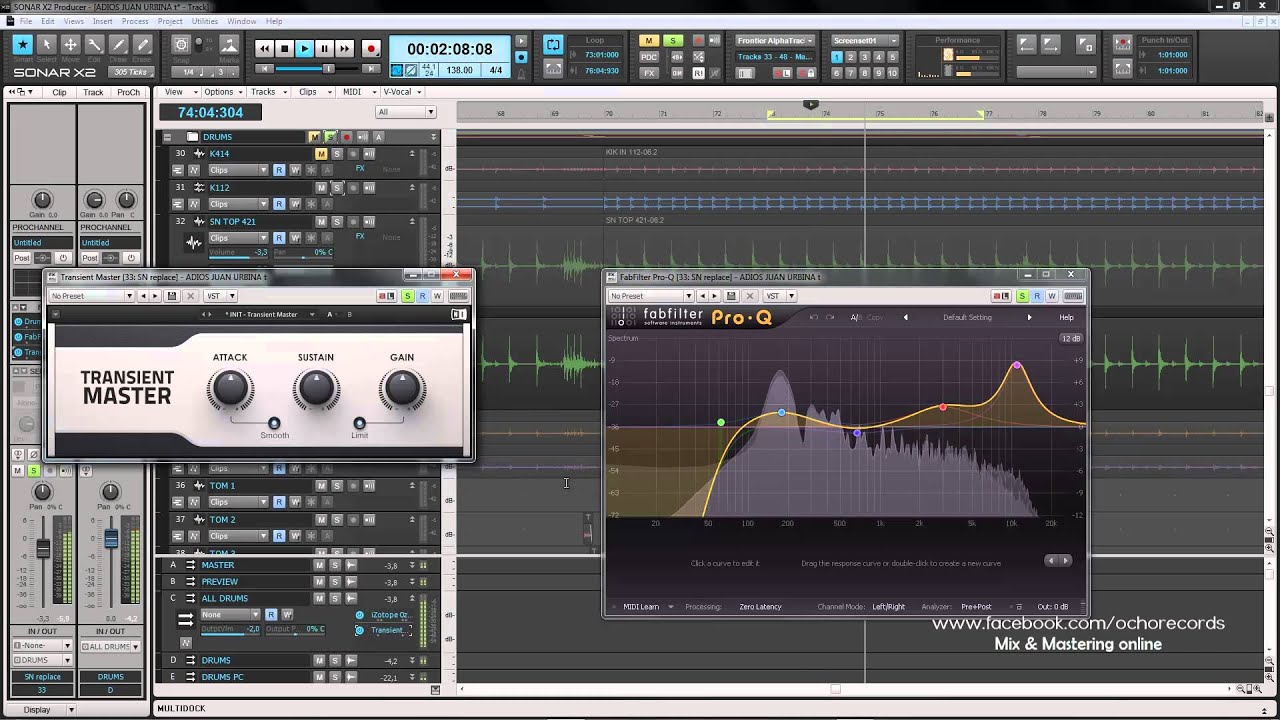Arm the Record transport button
The height and width of the screenshot is (720, 1280).
371,48
